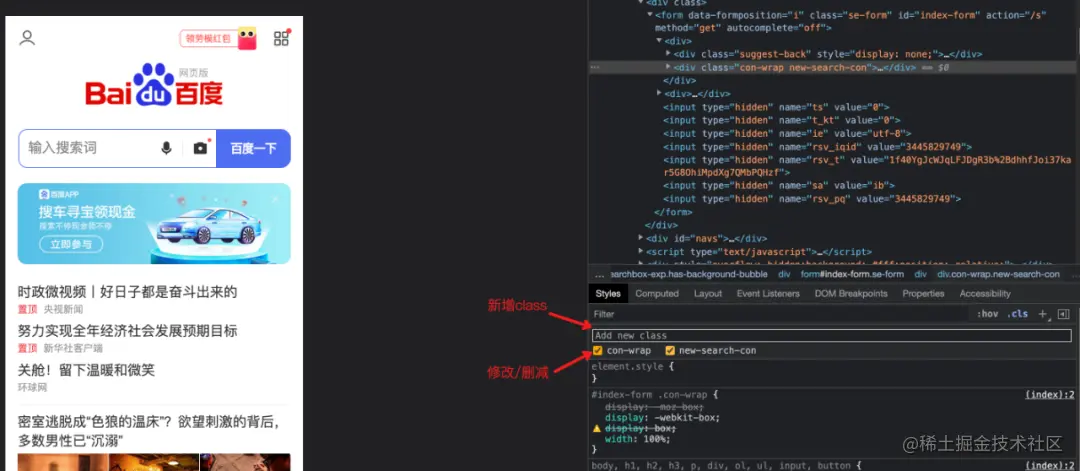Click the form#index-form.se-form breadcrumb
Image resolution: width=1080 pixels, height=471 pixels.
852,274
